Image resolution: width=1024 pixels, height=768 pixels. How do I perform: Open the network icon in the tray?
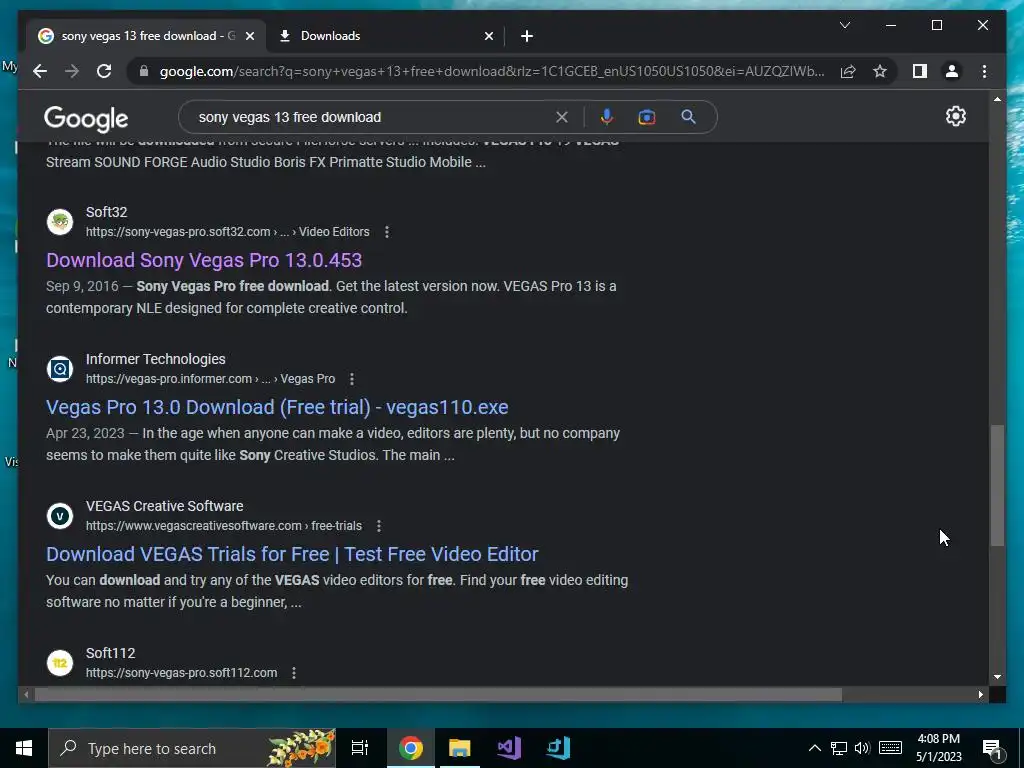[839, 748]
